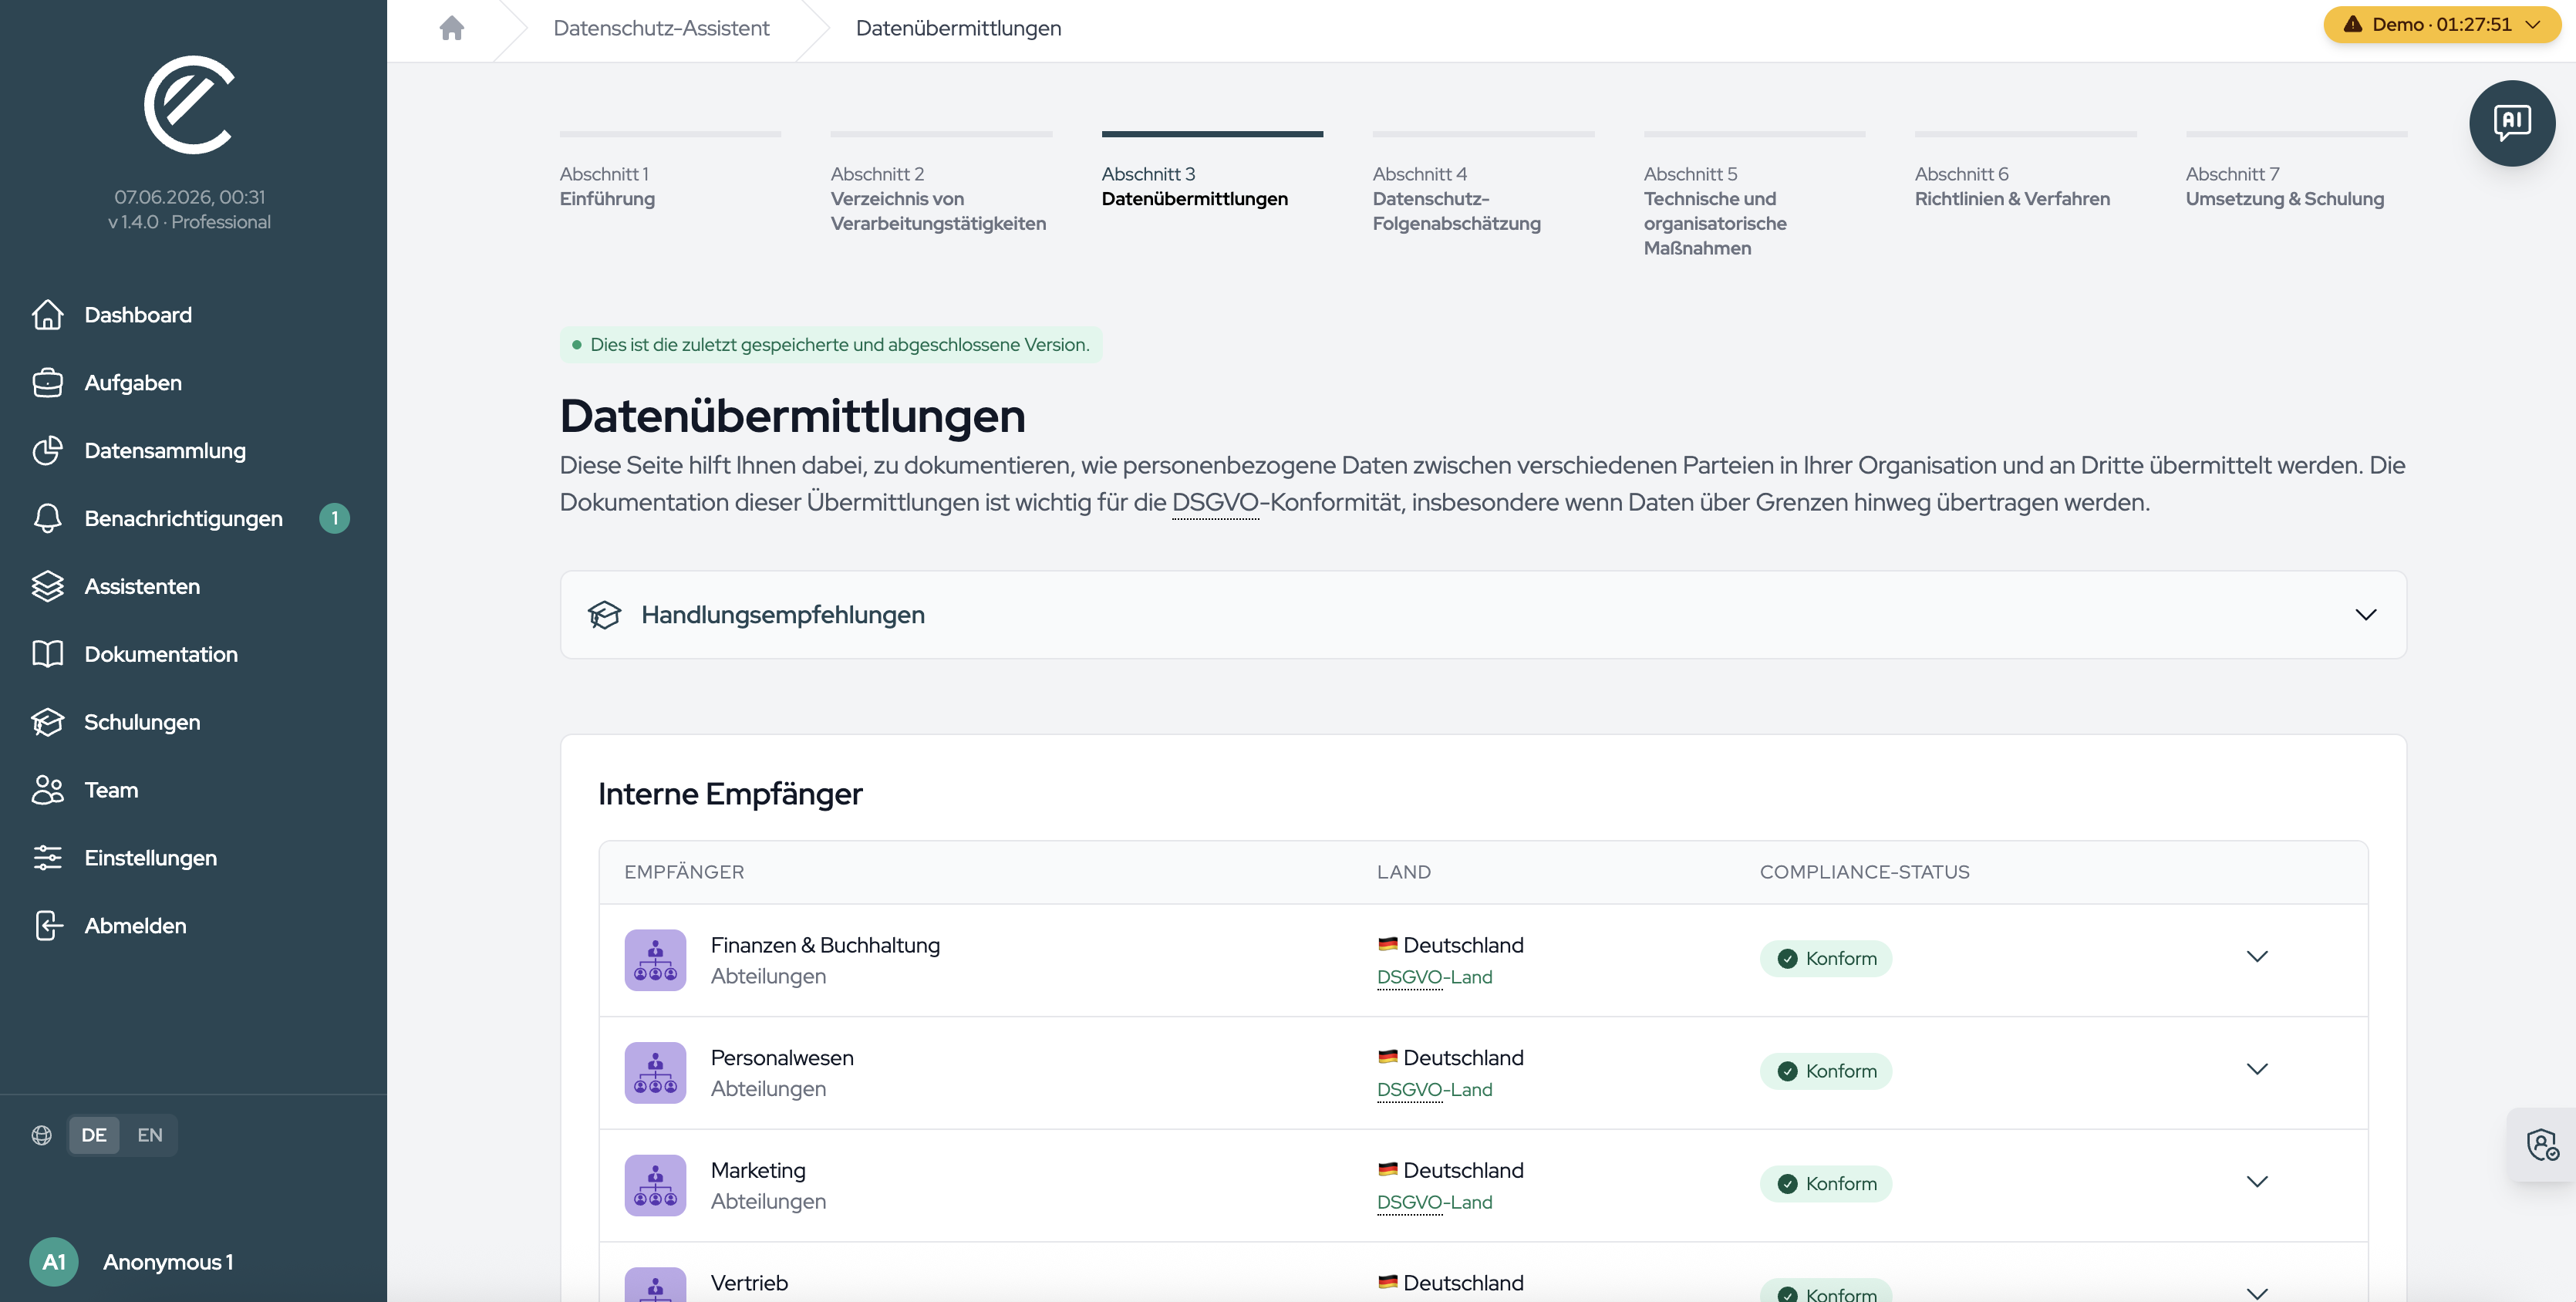Click DSGVO-Land link for Finanzen & Buchhaltung

[1434, 977]
